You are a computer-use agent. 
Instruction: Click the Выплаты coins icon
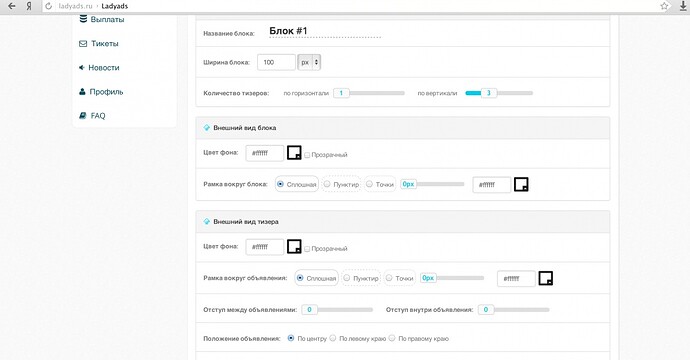pos(83,19)
